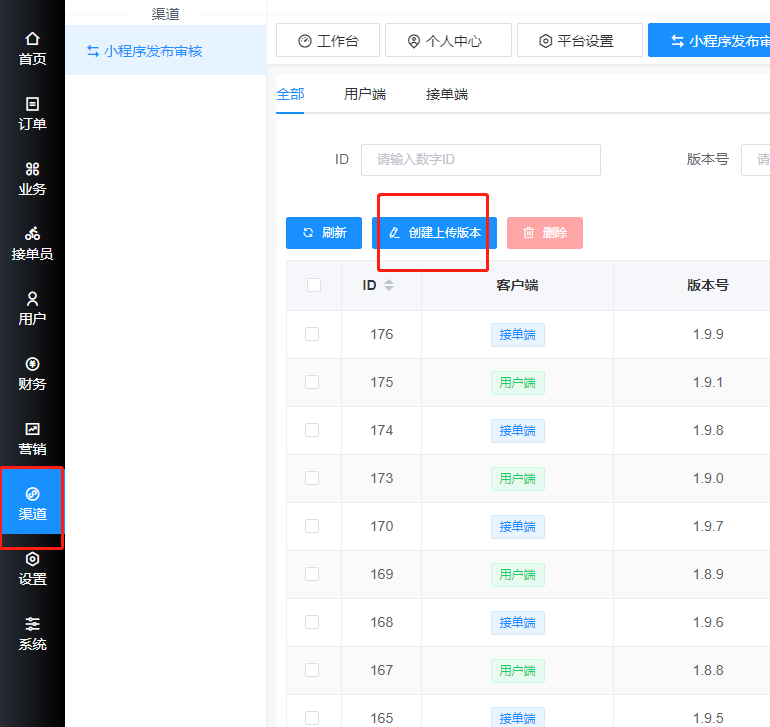Viewport: 770px width, 727px height.
Task: Select 用户端 filter tab
Action: click(365, 94)
